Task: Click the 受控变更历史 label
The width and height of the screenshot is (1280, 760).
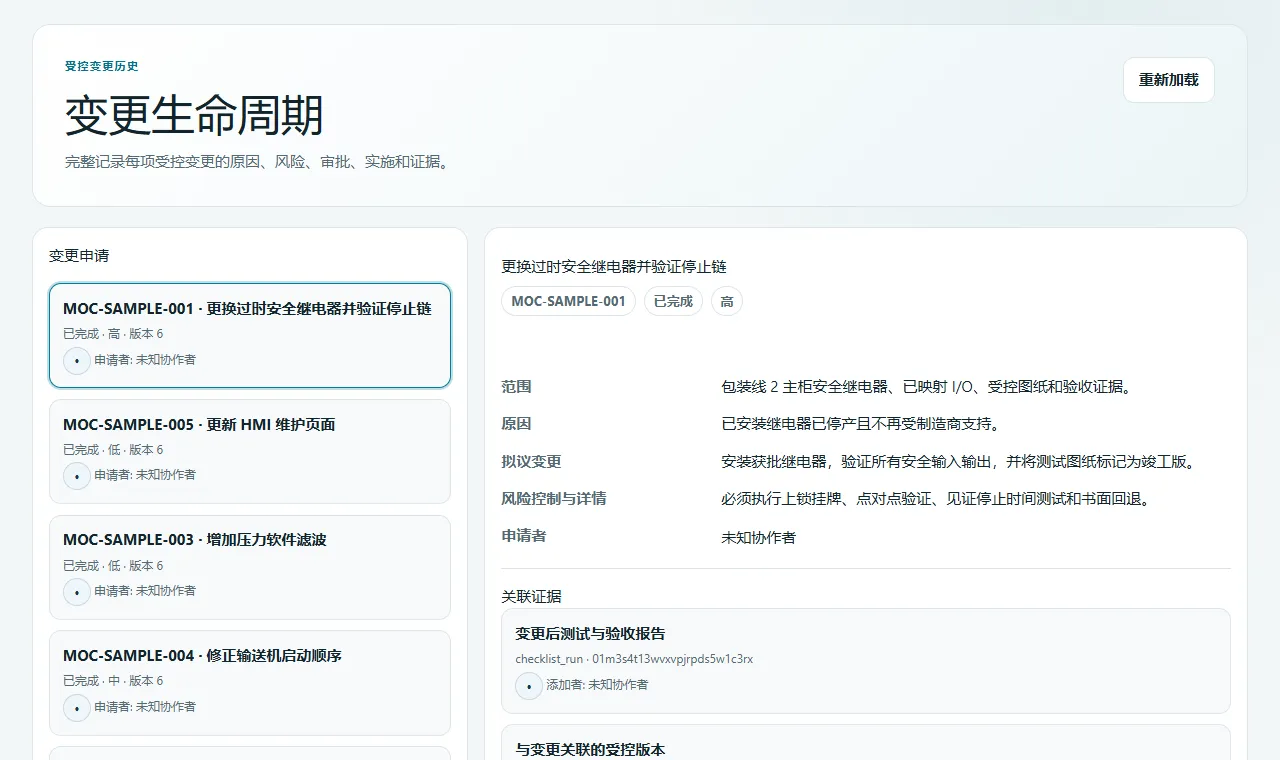Action: click(102, 66)
